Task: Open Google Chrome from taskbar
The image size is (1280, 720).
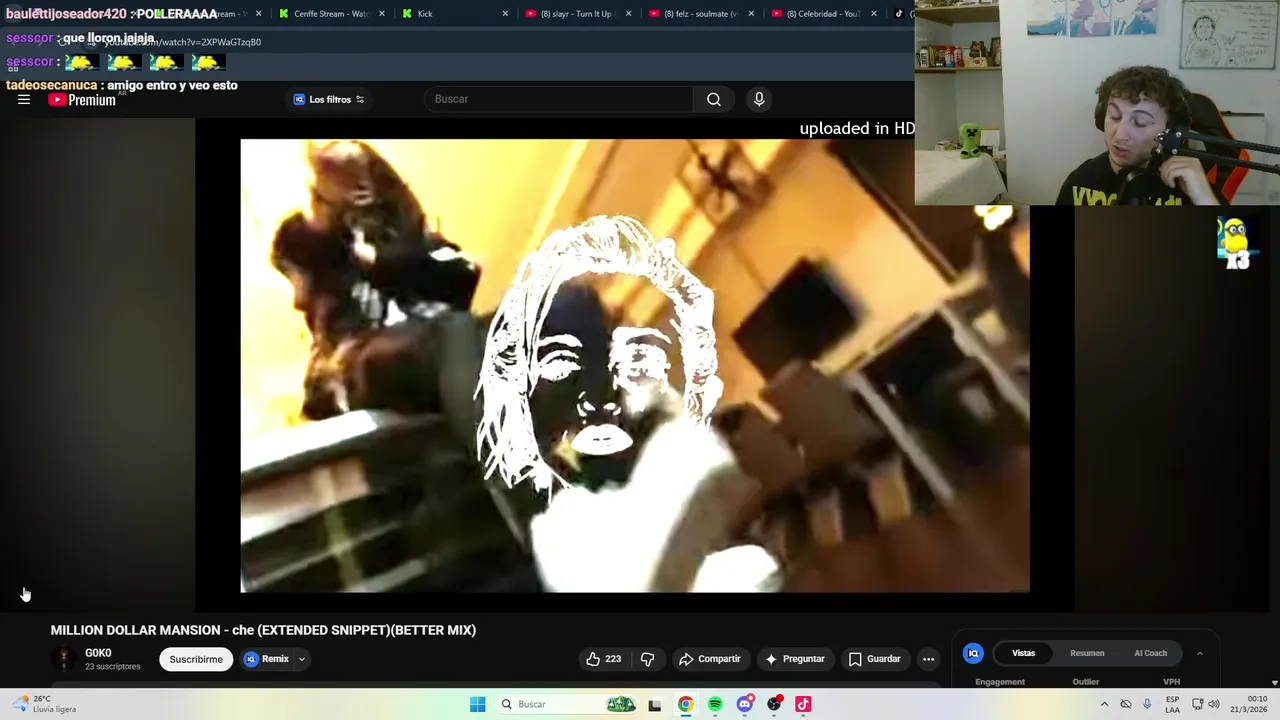Action: click(685, 704)
